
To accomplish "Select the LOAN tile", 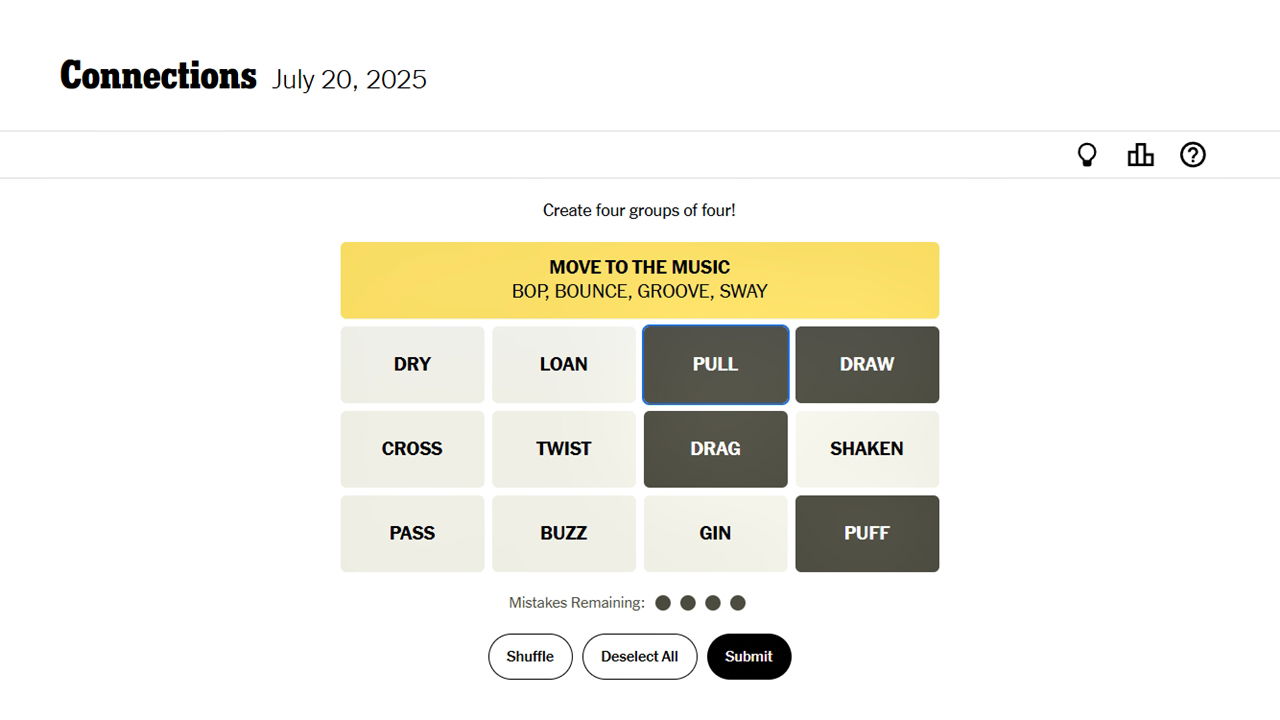I will coord(564,364).
